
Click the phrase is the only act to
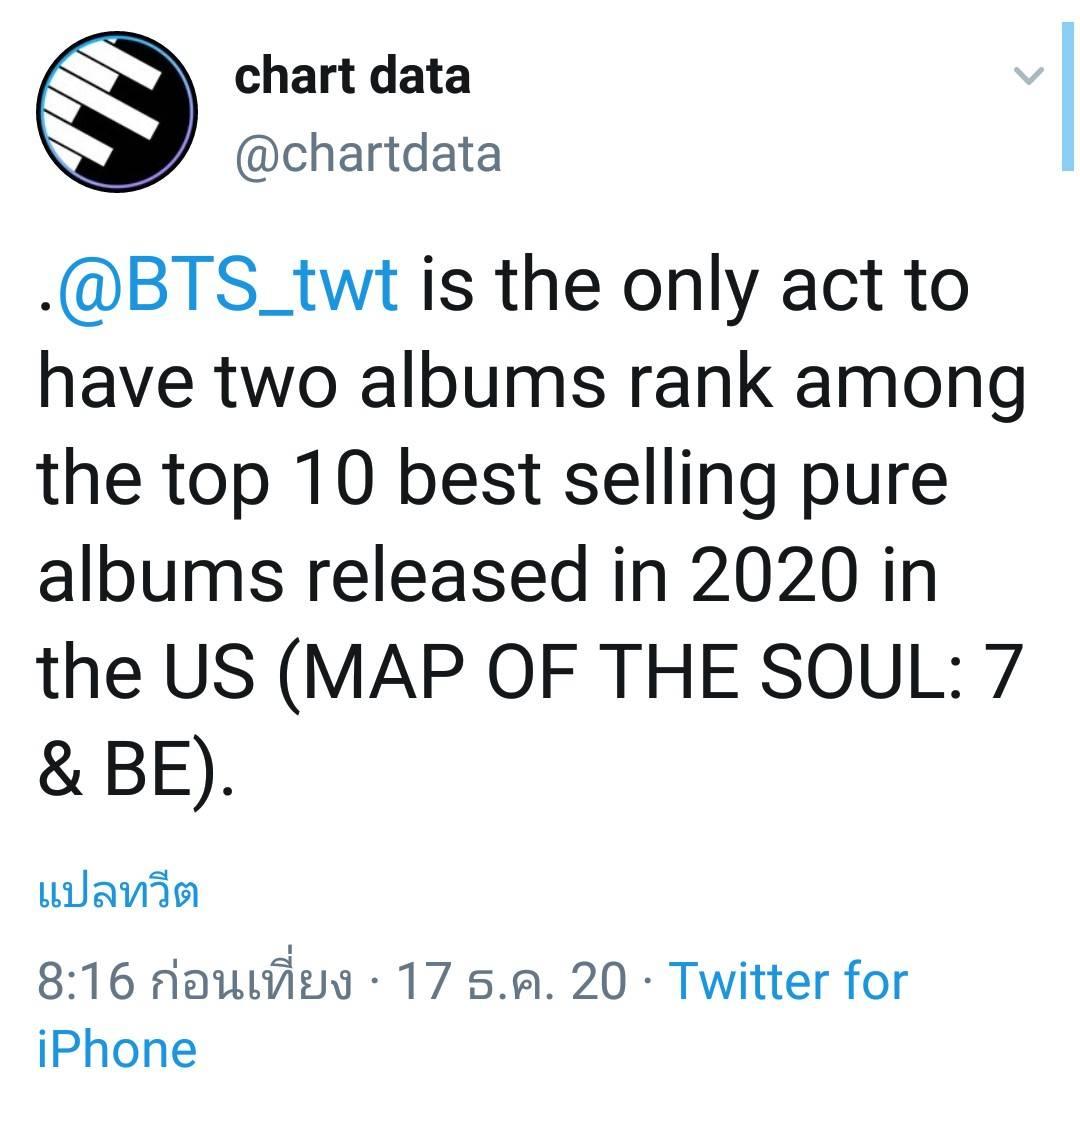click(695, 287)
